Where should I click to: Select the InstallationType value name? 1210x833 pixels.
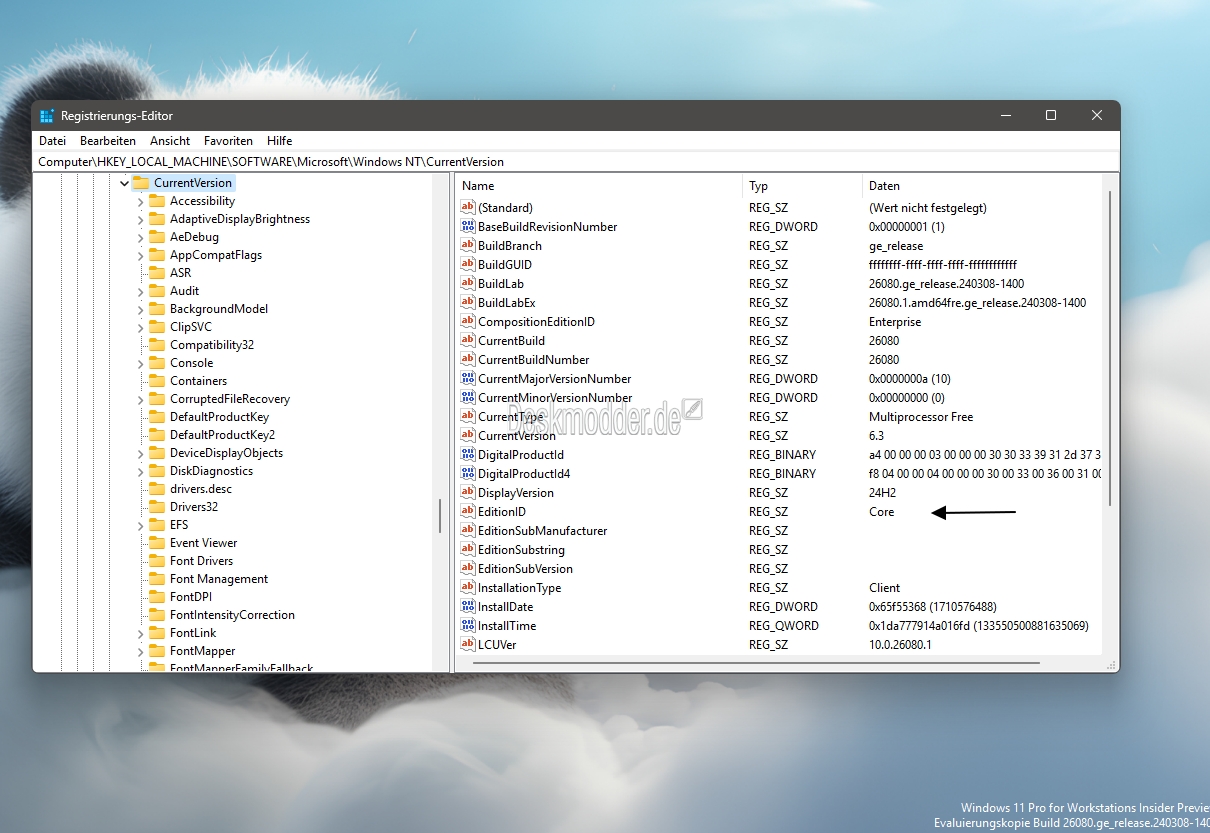pos(520,587)
